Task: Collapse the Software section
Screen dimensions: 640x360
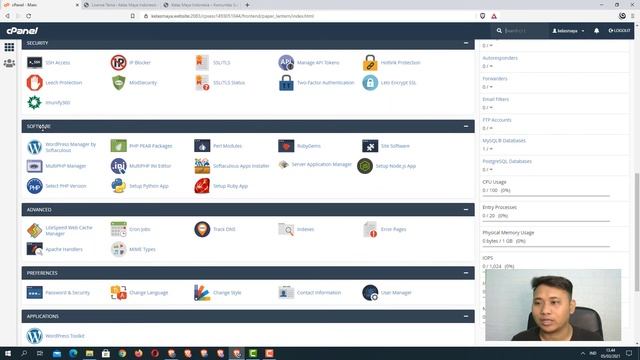Action: (x=466, y=126)
